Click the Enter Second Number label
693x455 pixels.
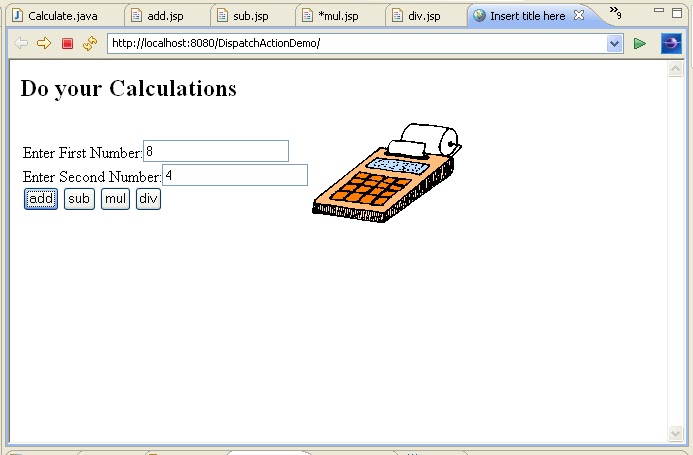(92, 176)
